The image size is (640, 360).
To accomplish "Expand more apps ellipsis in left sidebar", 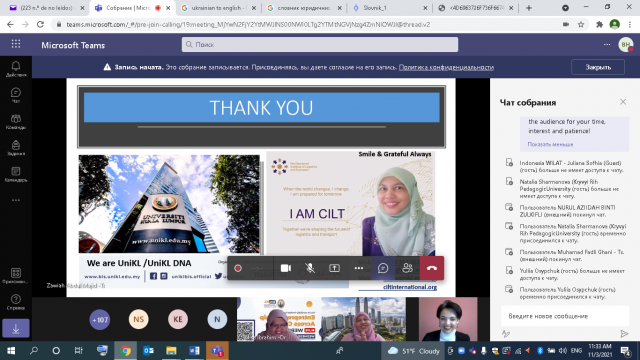I will pos(16,200).
